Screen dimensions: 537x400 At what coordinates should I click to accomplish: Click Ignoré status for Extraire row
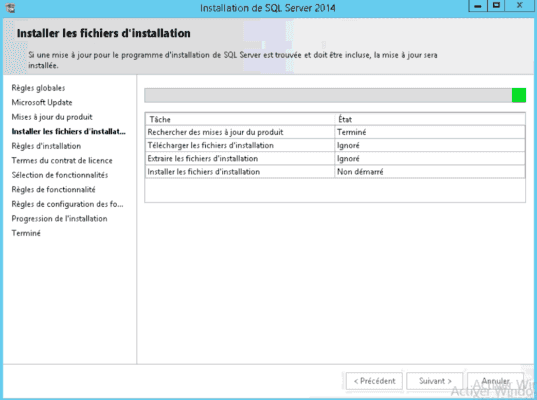pos(429,159)
